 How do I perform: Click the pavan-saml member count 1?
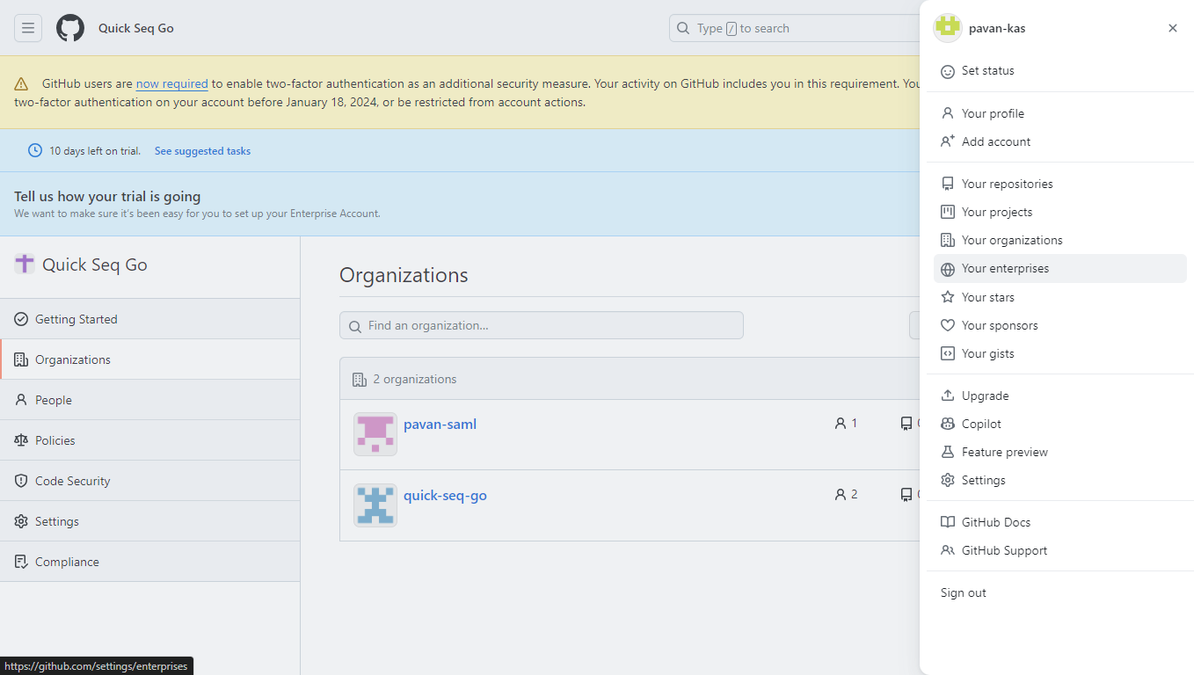pyautogui.click(x=846, y=423)
